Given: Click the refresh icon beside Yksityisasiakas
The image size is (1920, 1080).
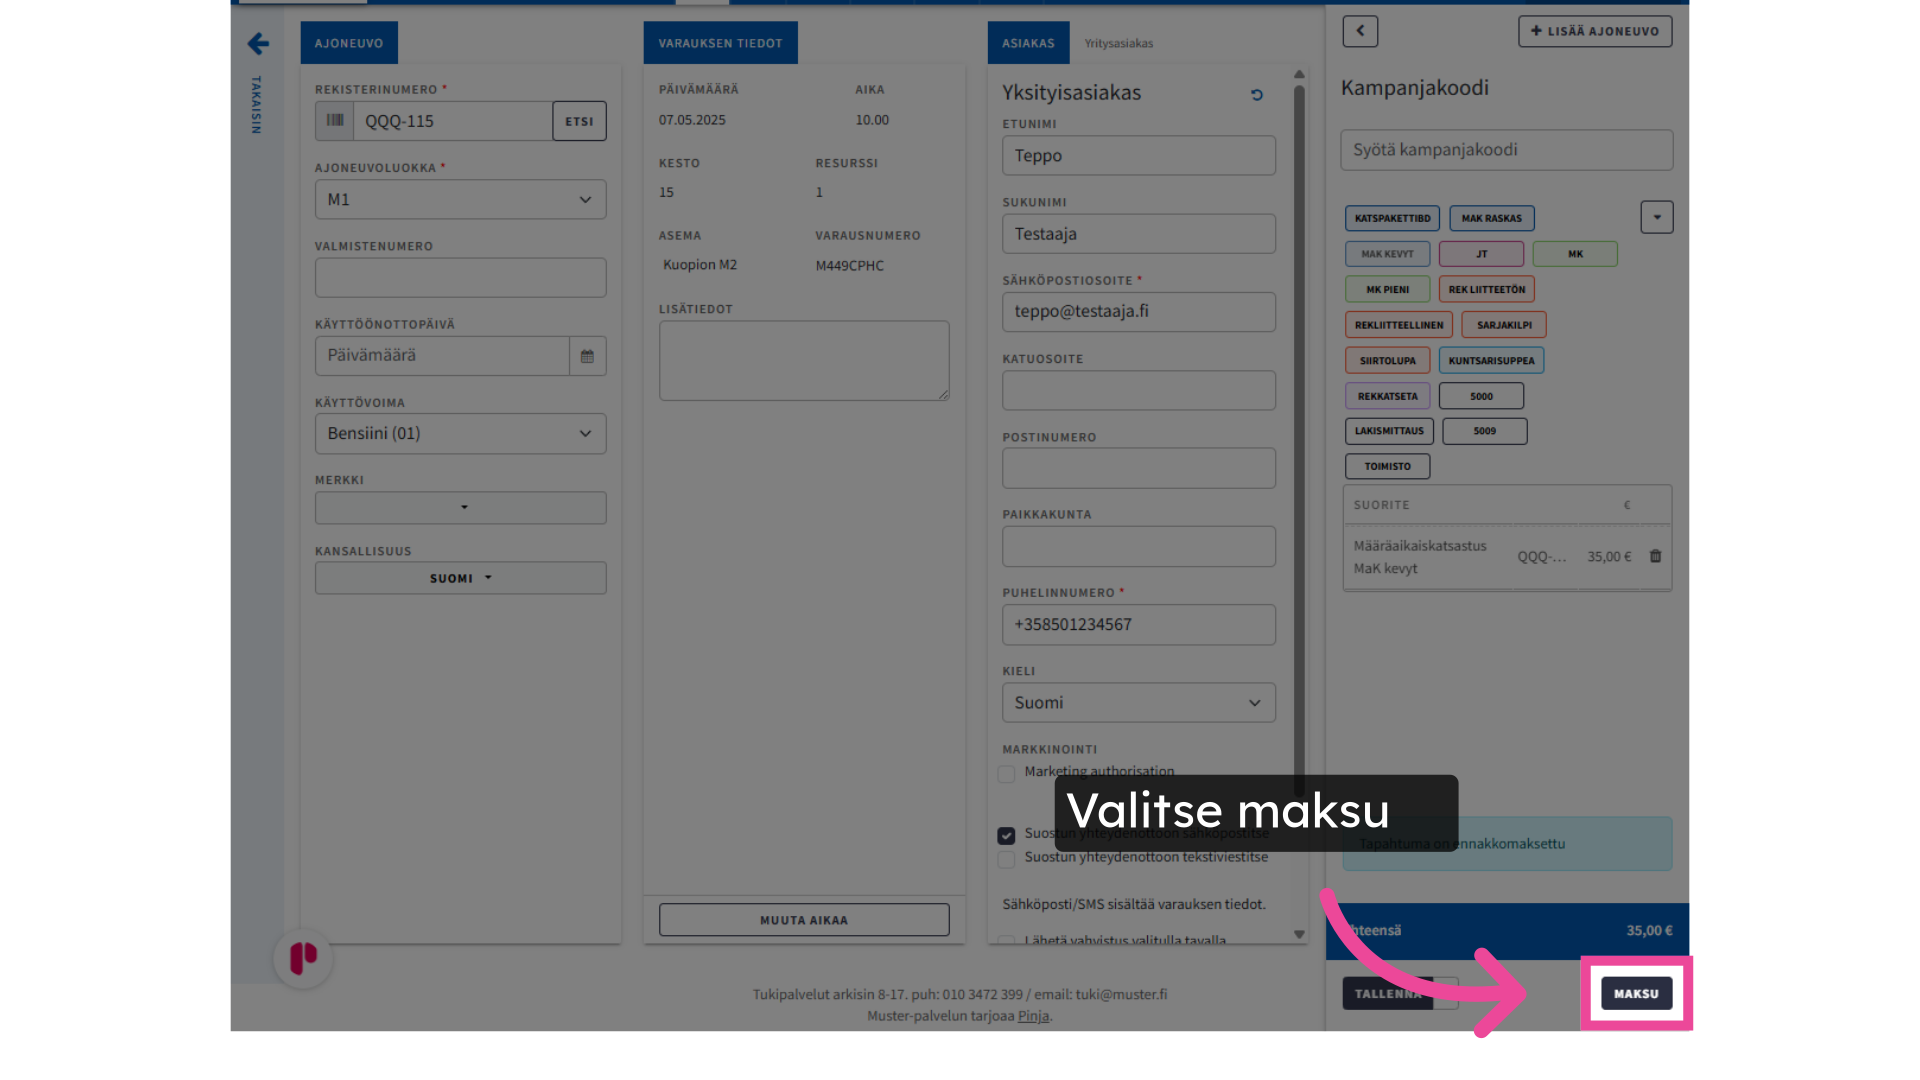Looking at the screenshot, I should tap(1257, 95).
